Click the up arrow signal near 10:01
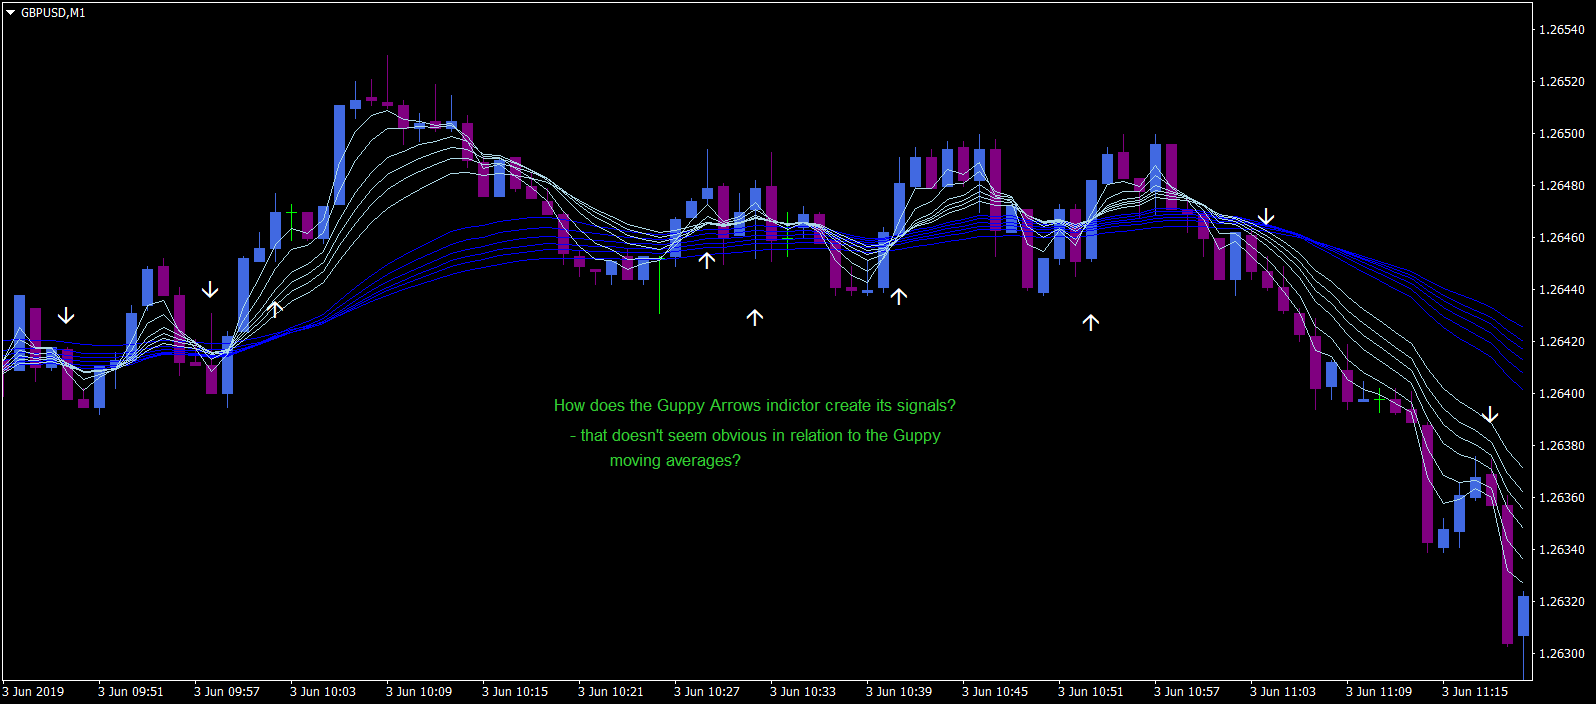This screenshot has width=1596, height=704. [x=275, y=309]
